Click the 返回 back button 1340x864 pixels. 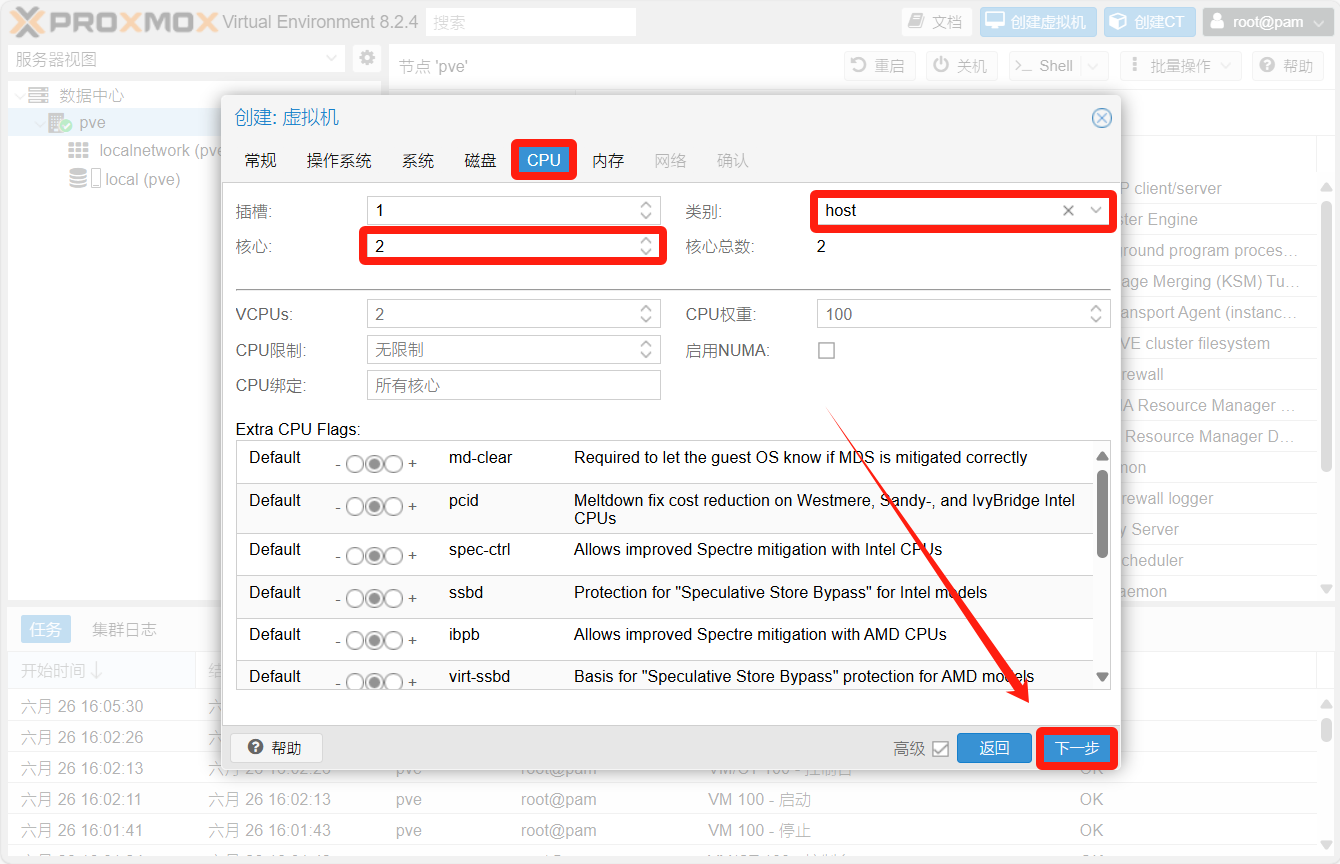click(x=993, y=749)
